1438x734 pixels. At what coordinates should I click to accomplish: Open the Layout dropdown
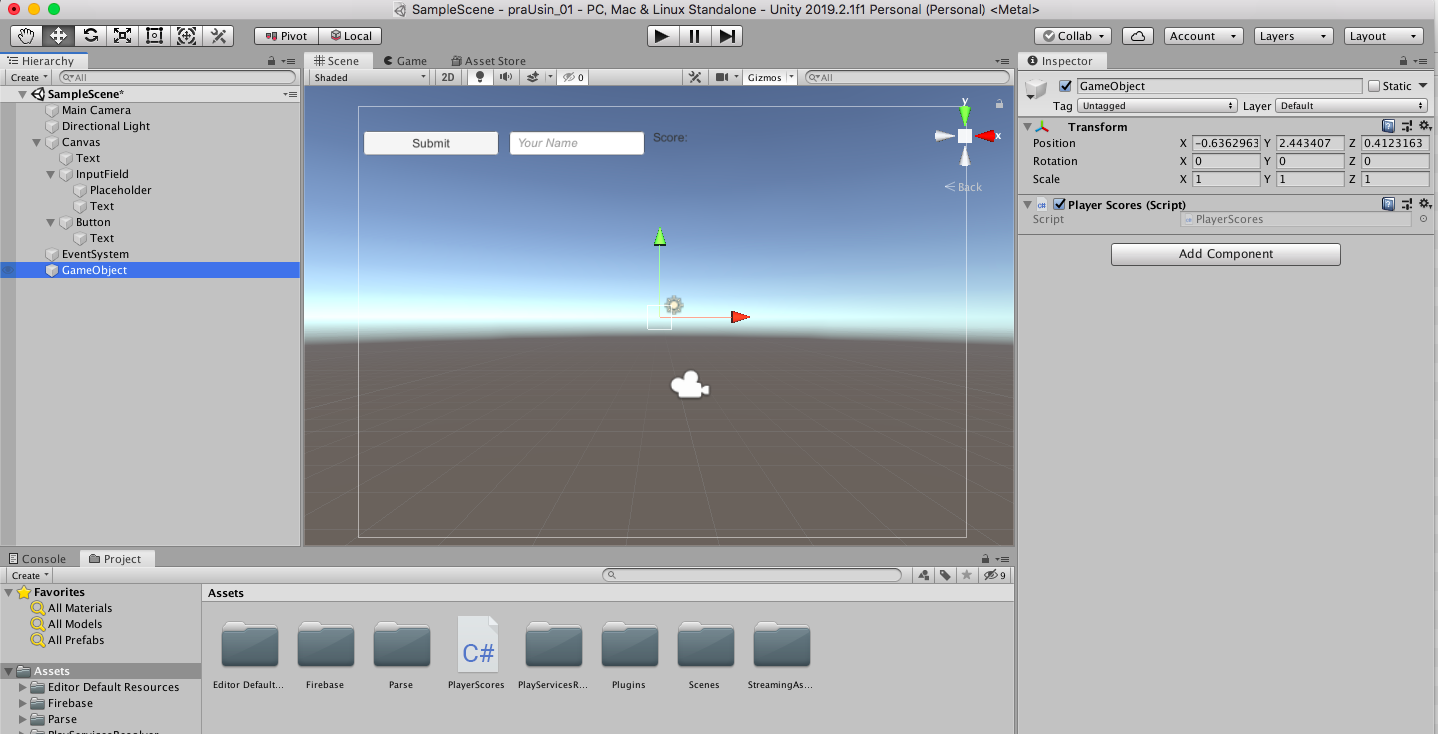(1384, 36)
